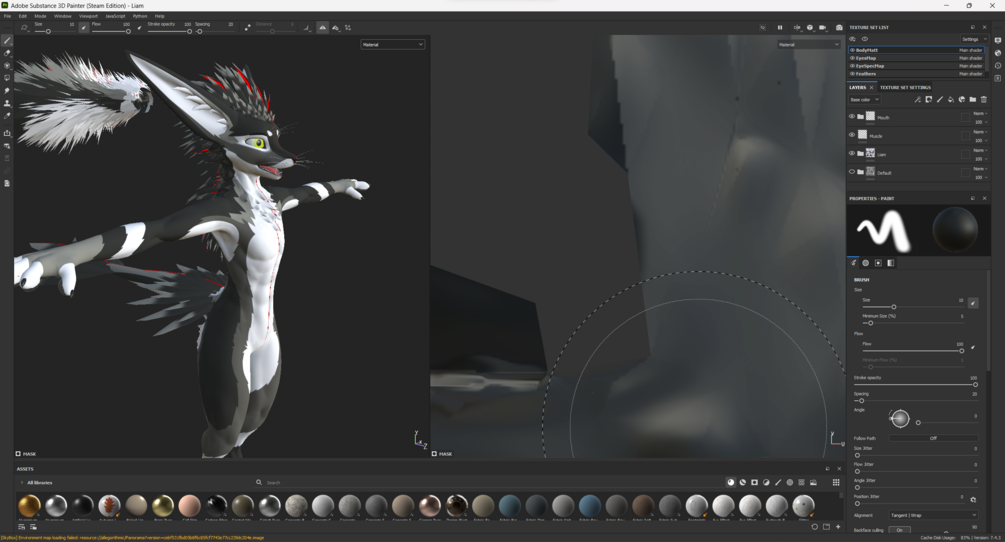Open Alignment Tangent | Wrap dropdown
Image resolution: width=1005 pixels, height=542 pixels.
(x=933, y=514)
